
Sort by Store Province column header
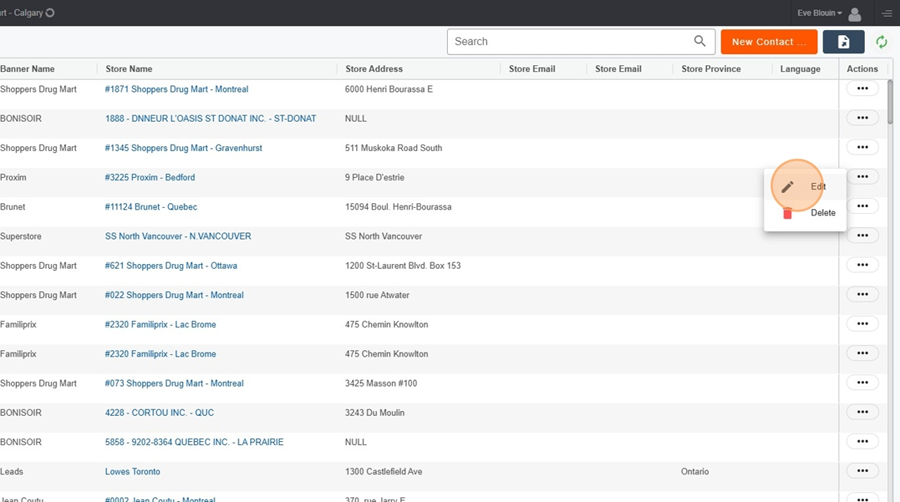tap(711, 69)
